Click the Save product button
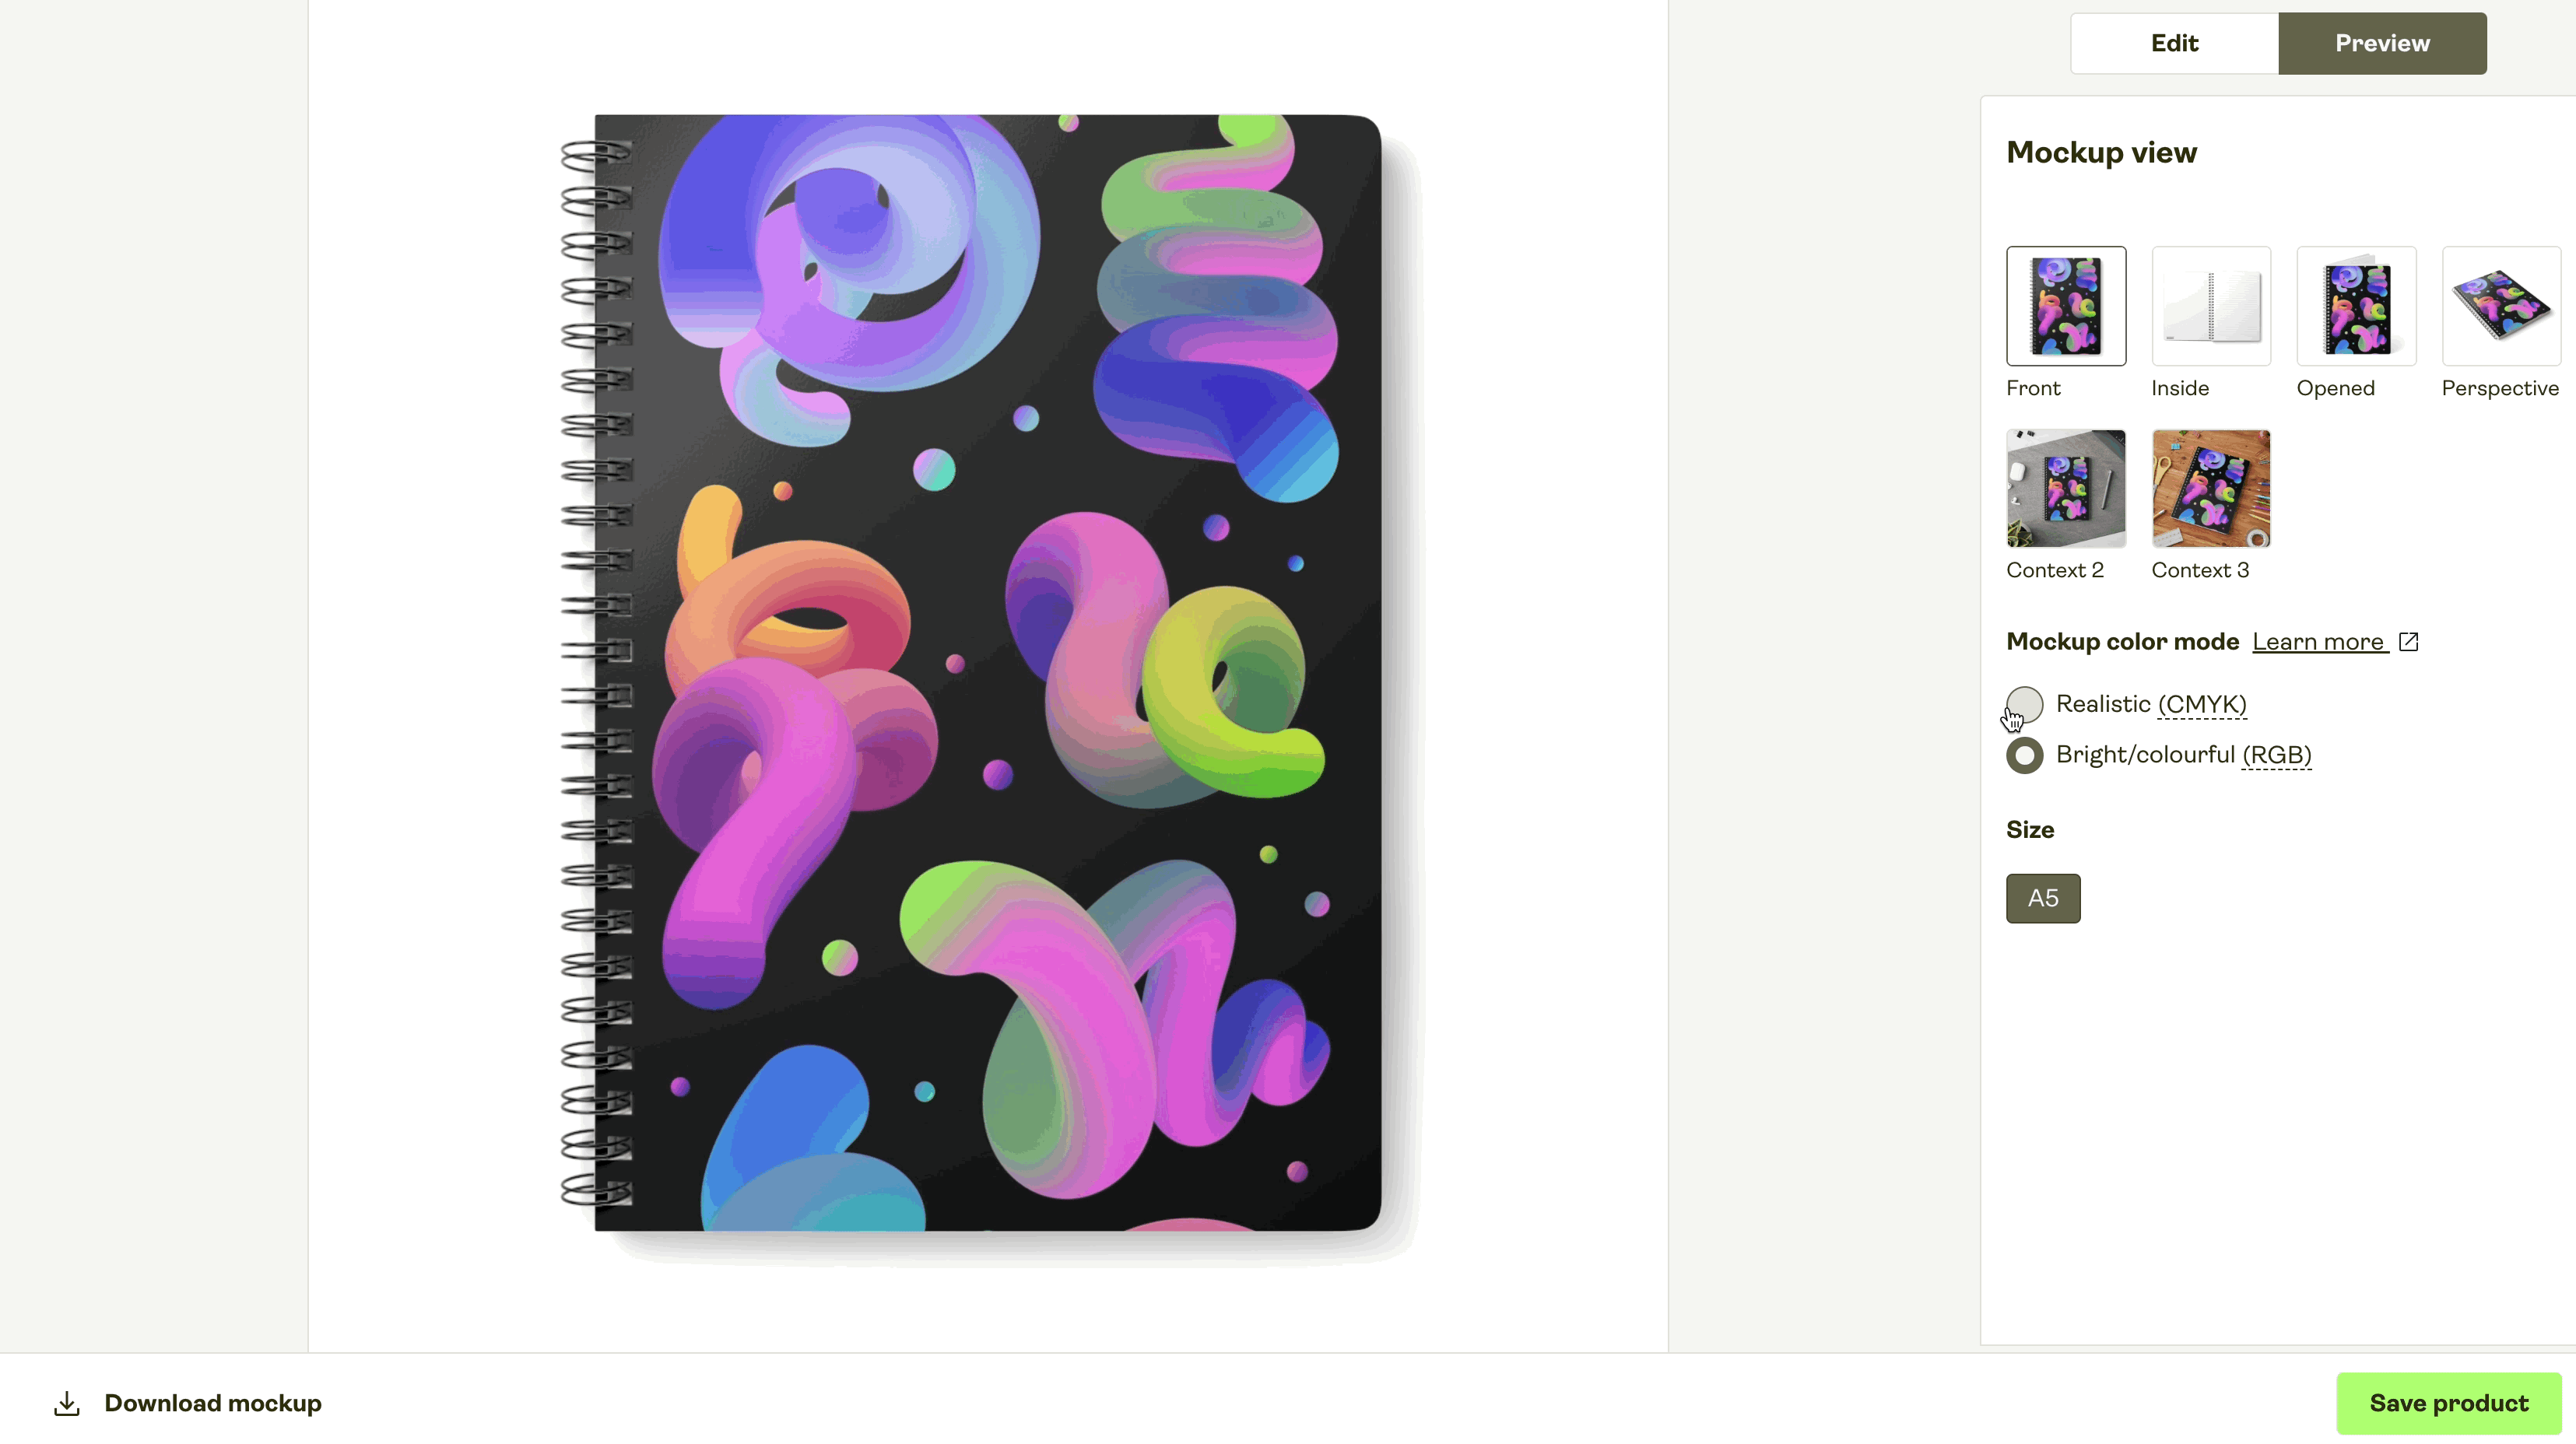 (x=2449, y=1403)
